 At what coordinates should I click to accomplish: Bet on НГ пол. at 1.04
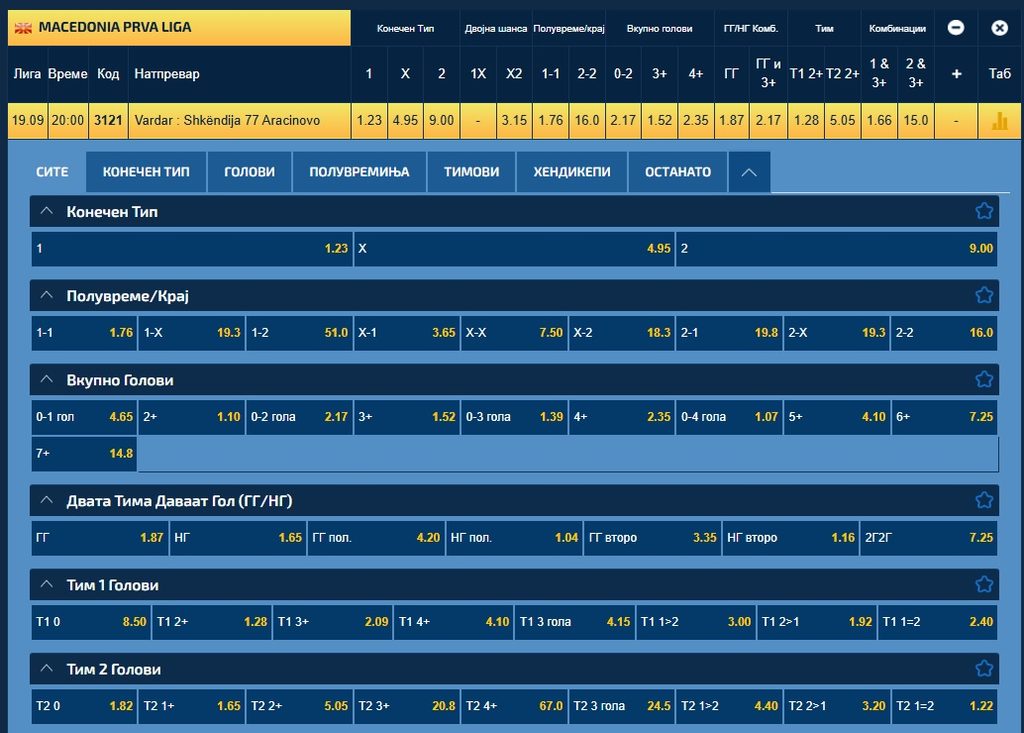click(515, 538)
